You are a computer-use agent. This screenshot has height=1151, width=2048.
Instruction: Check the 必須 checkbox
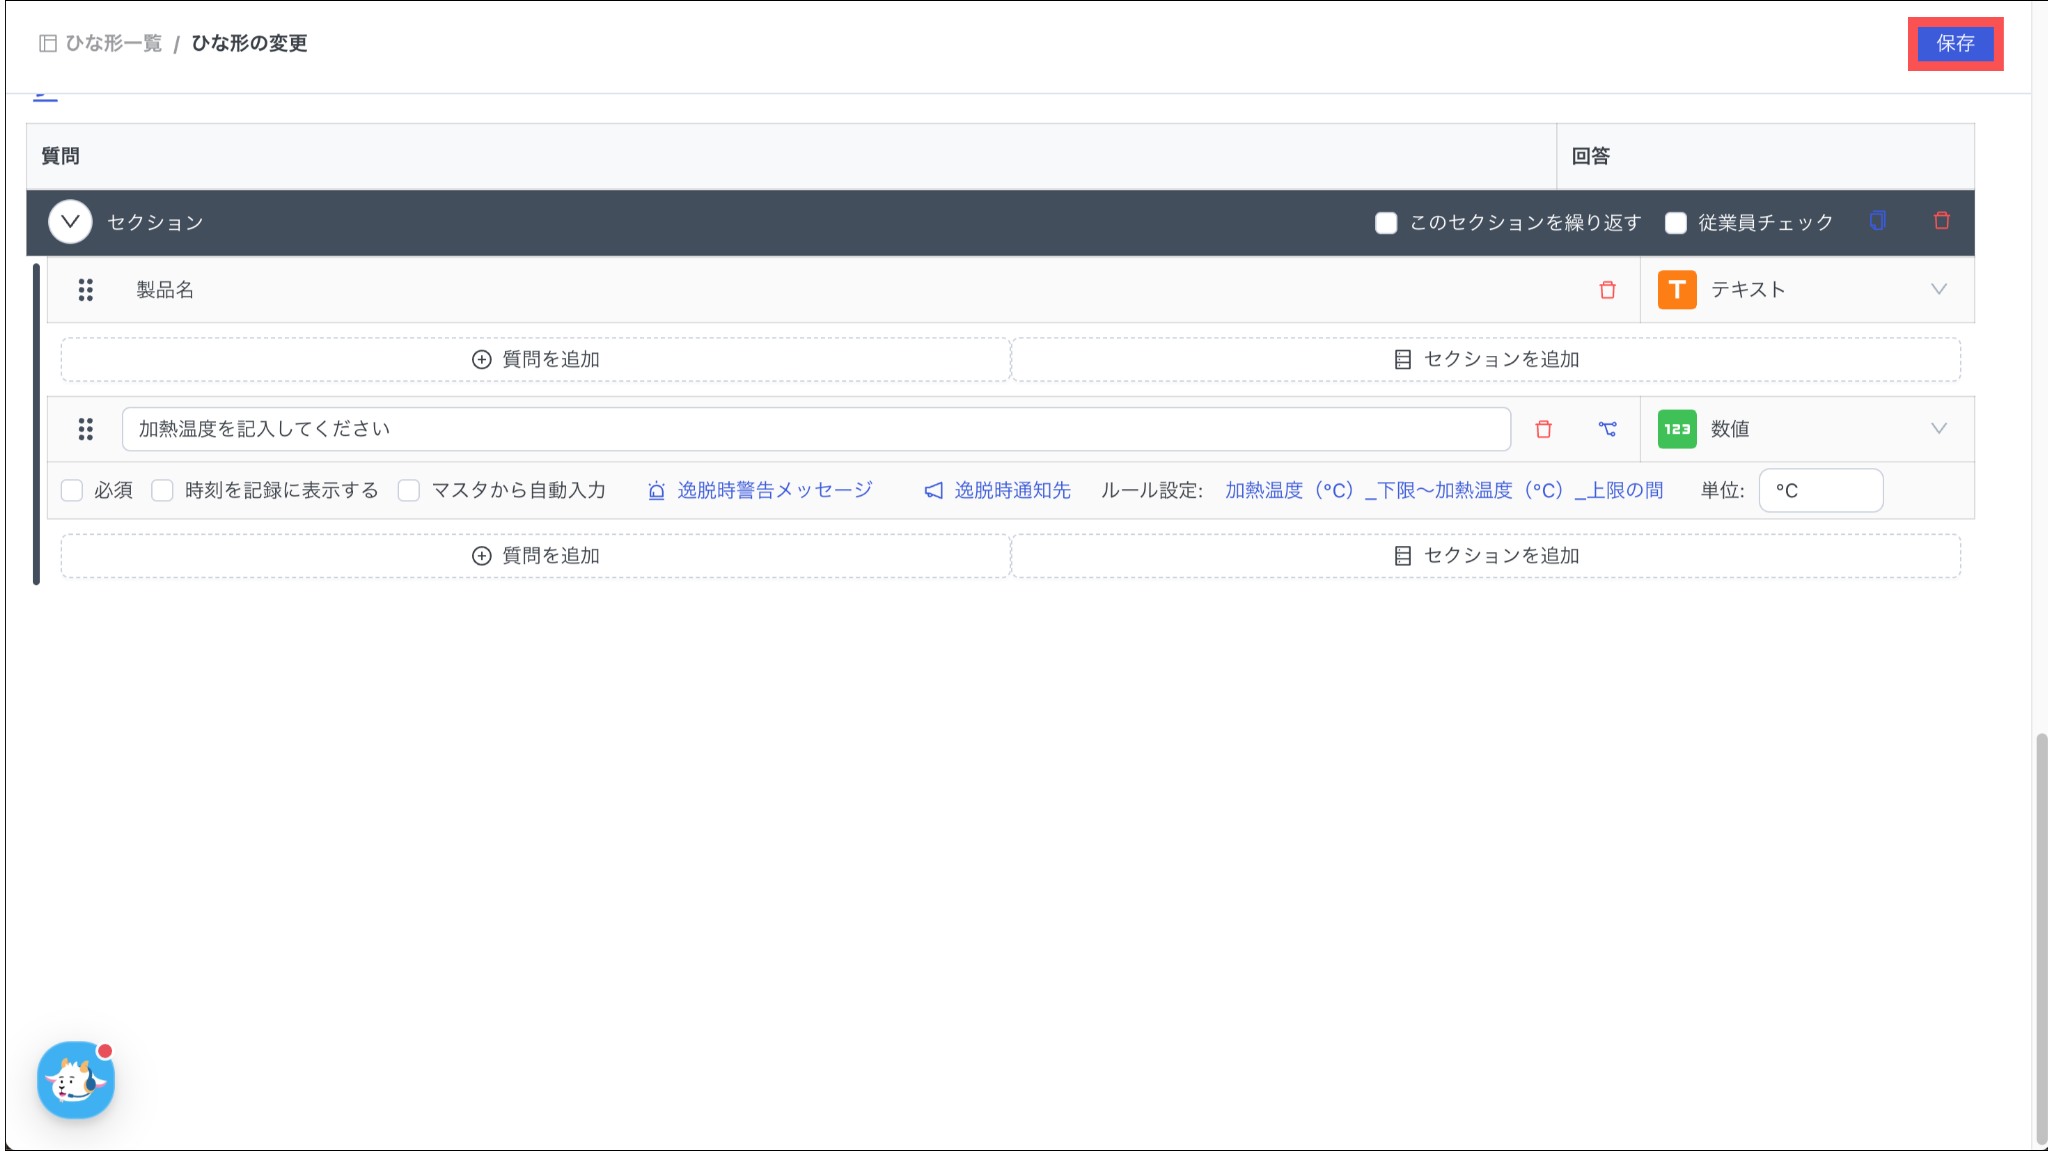72,490
